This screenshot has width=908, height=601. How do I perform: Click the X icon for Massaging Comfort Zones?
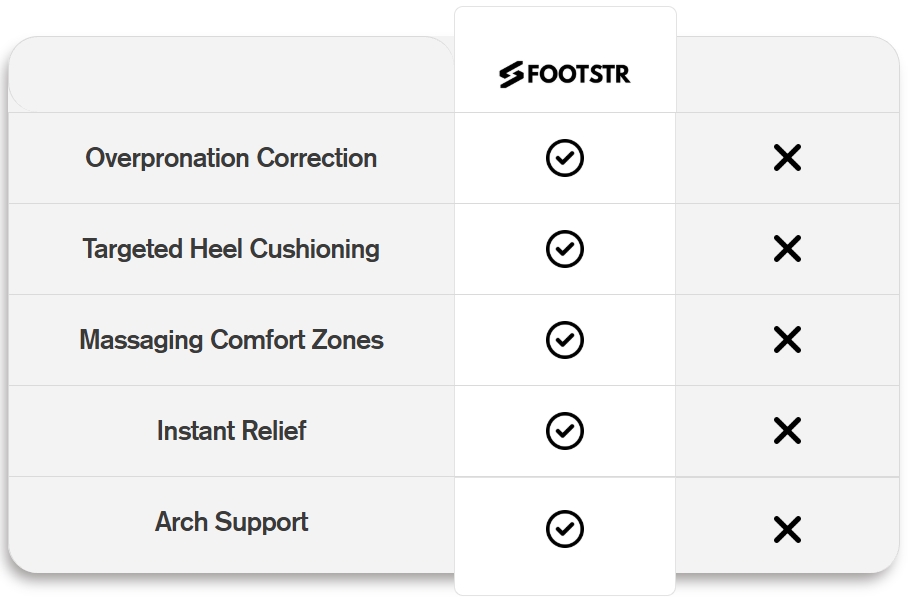click(x=788, y=339)
